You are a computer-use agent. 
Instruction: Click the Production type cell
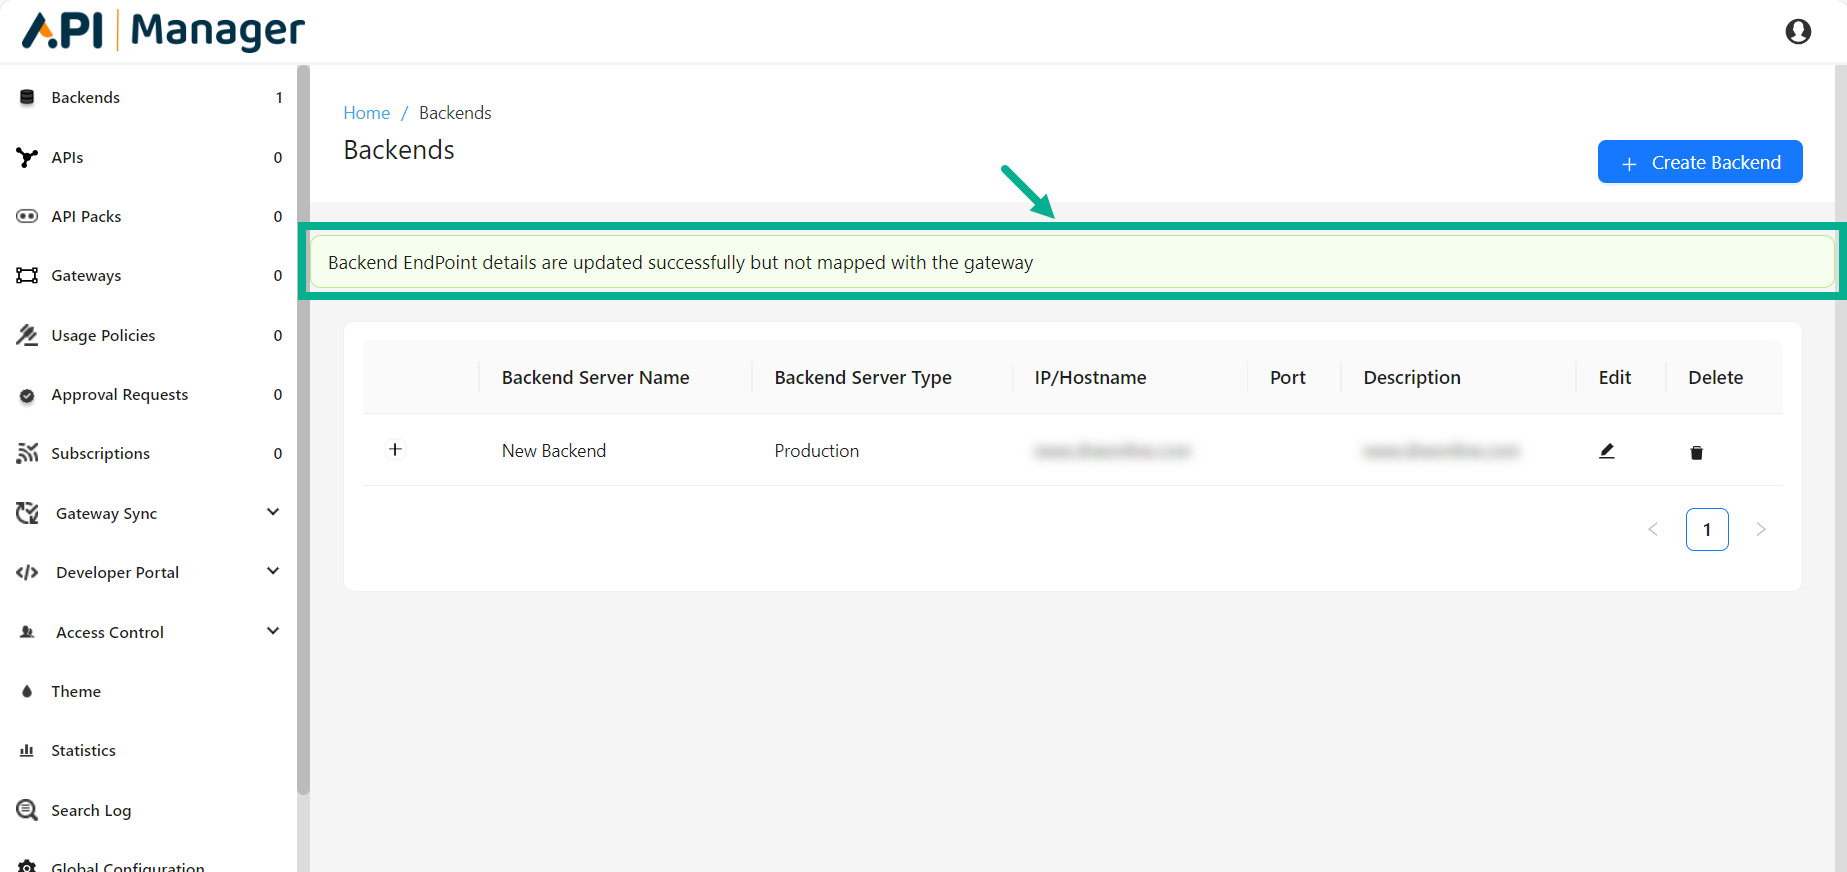(816, 451)
